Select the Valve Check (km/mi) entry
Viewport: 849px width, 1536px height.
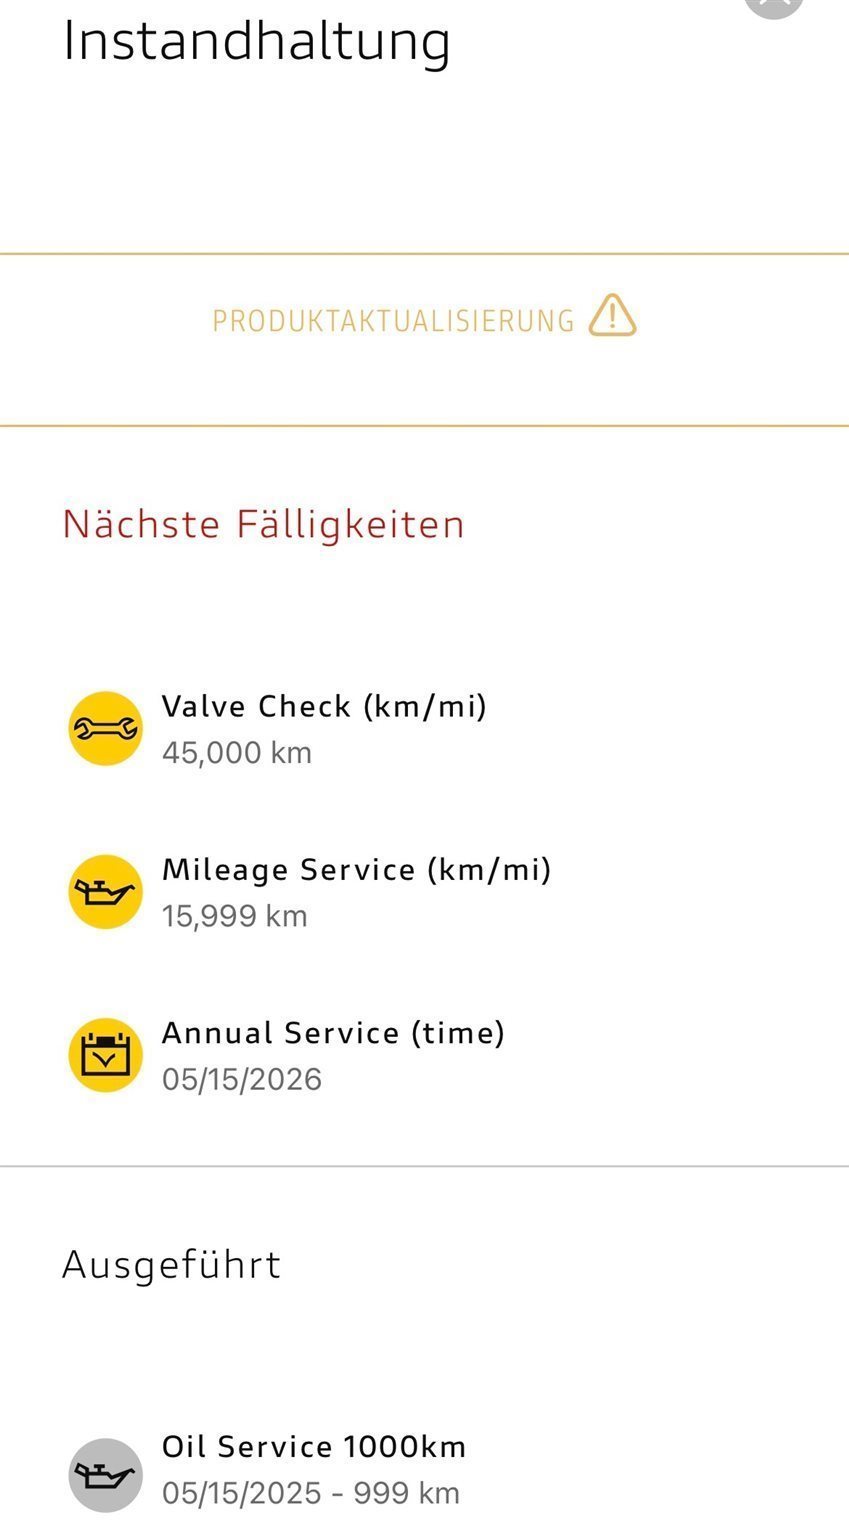coord(324,706)
